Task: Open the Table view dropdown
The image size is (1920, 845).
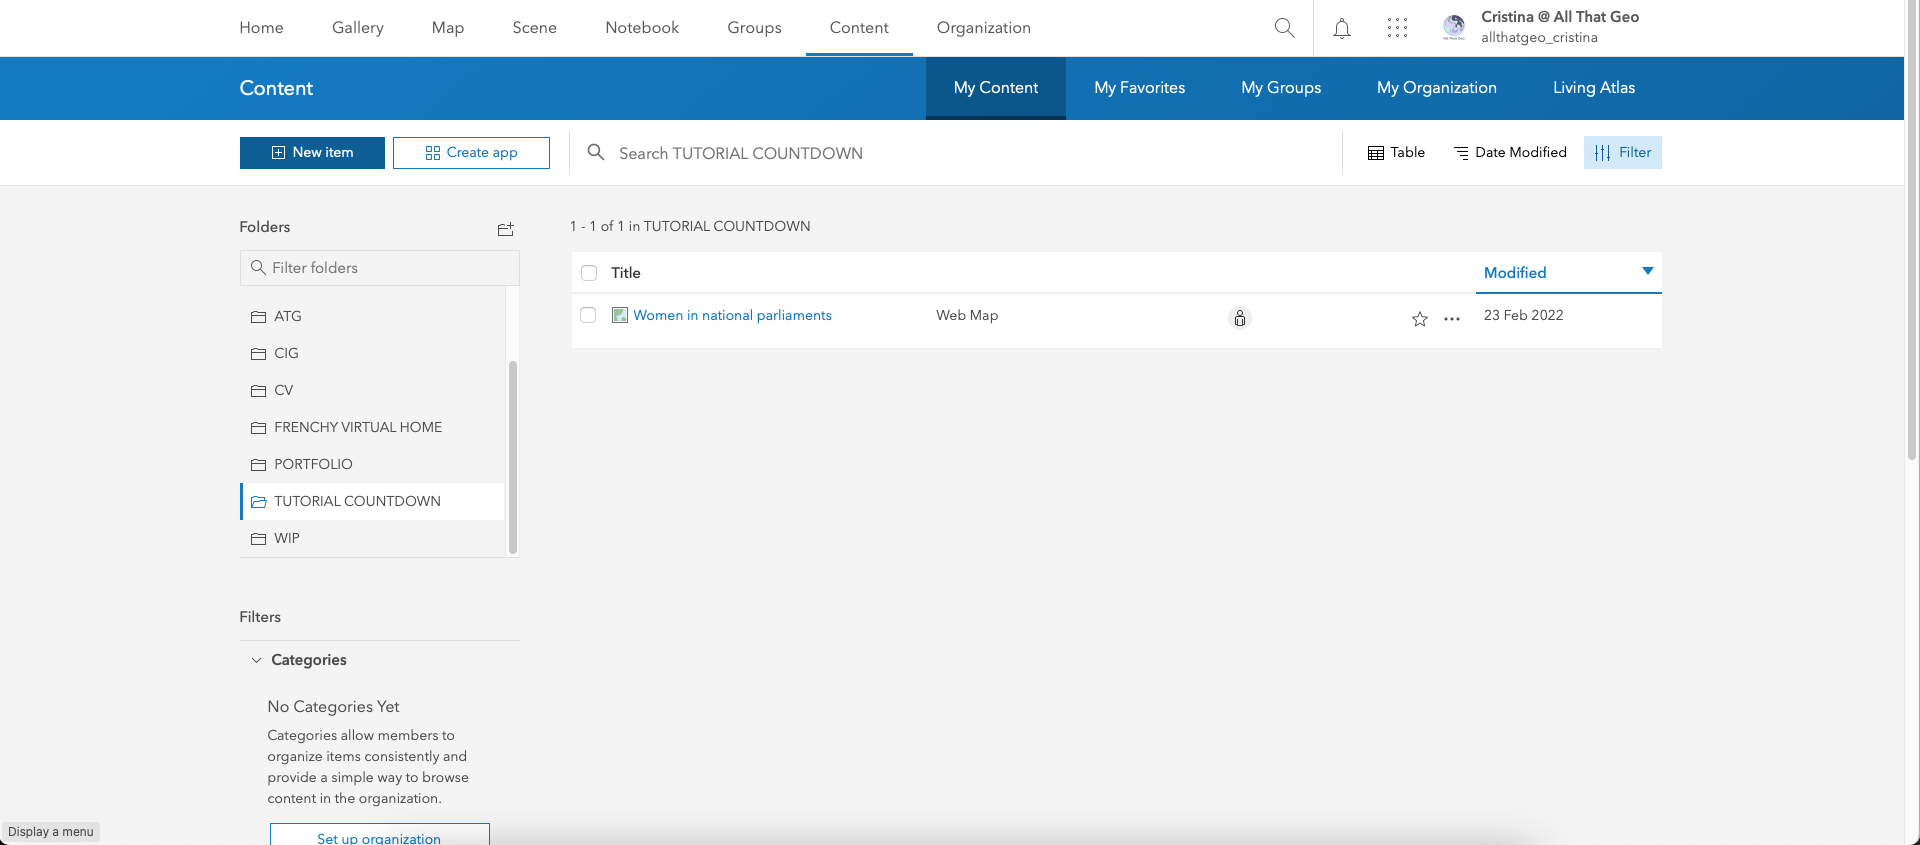Action: tap(1396, 152)
